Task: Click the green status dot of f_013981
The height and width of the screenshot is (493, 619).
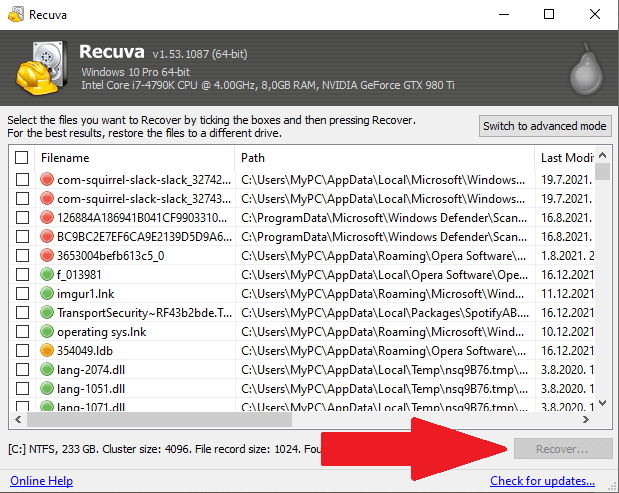Action: pos(47,274)
